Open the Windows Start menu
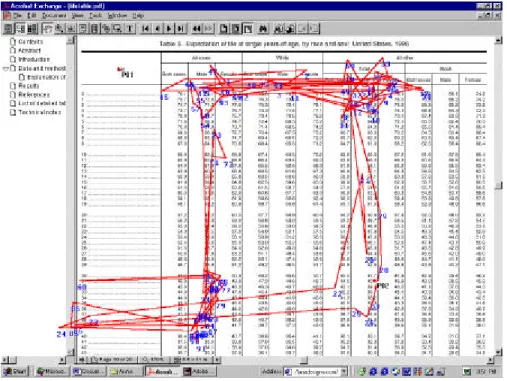 [x=15, y=371]
